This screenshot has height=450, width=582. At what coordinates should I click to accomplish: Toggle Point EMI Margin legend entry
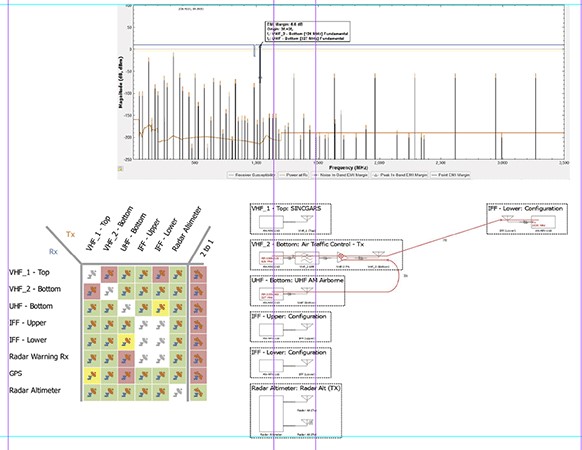450,175
